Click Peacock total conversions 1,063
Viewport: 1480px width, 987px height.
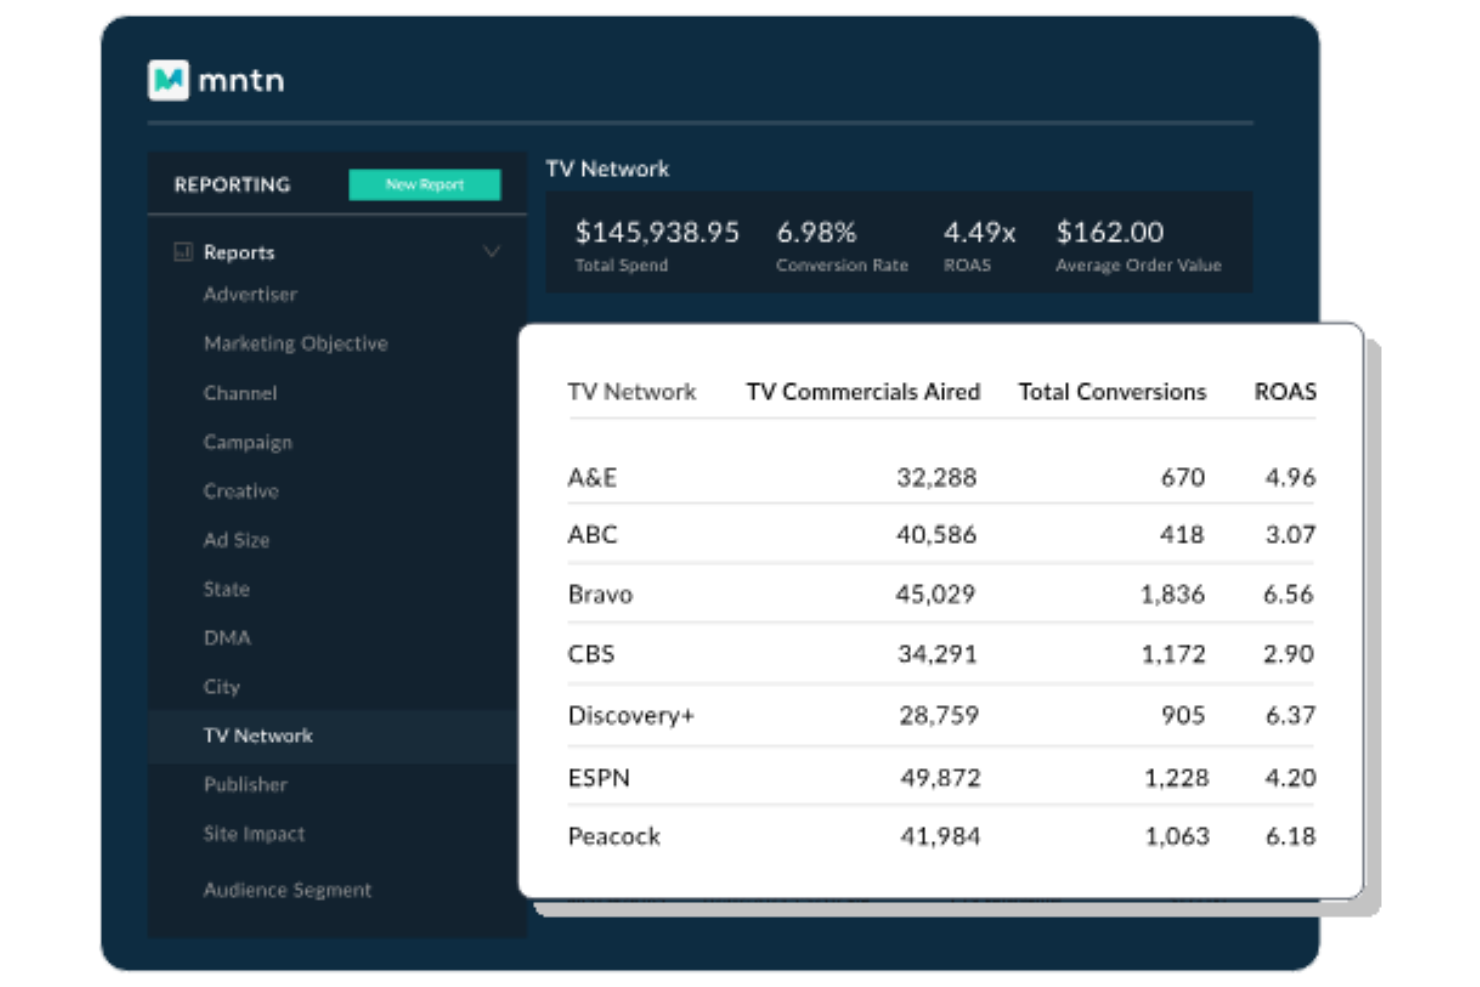[1177, 836]
